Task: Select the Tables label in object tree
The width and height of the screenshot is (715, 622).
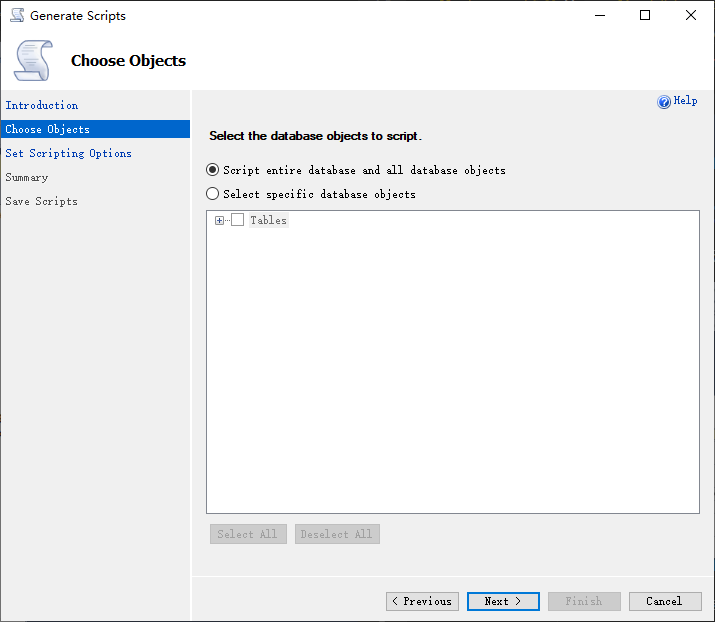Action: click(x=268, y=220)
